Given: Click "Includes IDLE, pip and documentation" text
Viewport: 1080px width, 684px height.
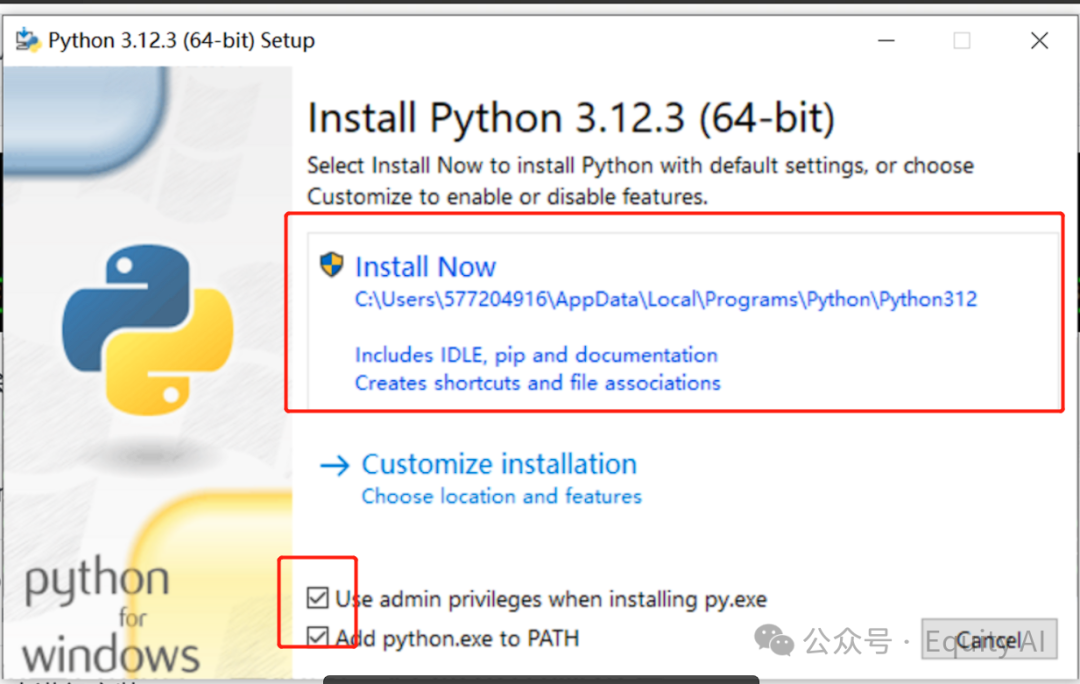Looking at the screenshot, I should coord(536,355).
